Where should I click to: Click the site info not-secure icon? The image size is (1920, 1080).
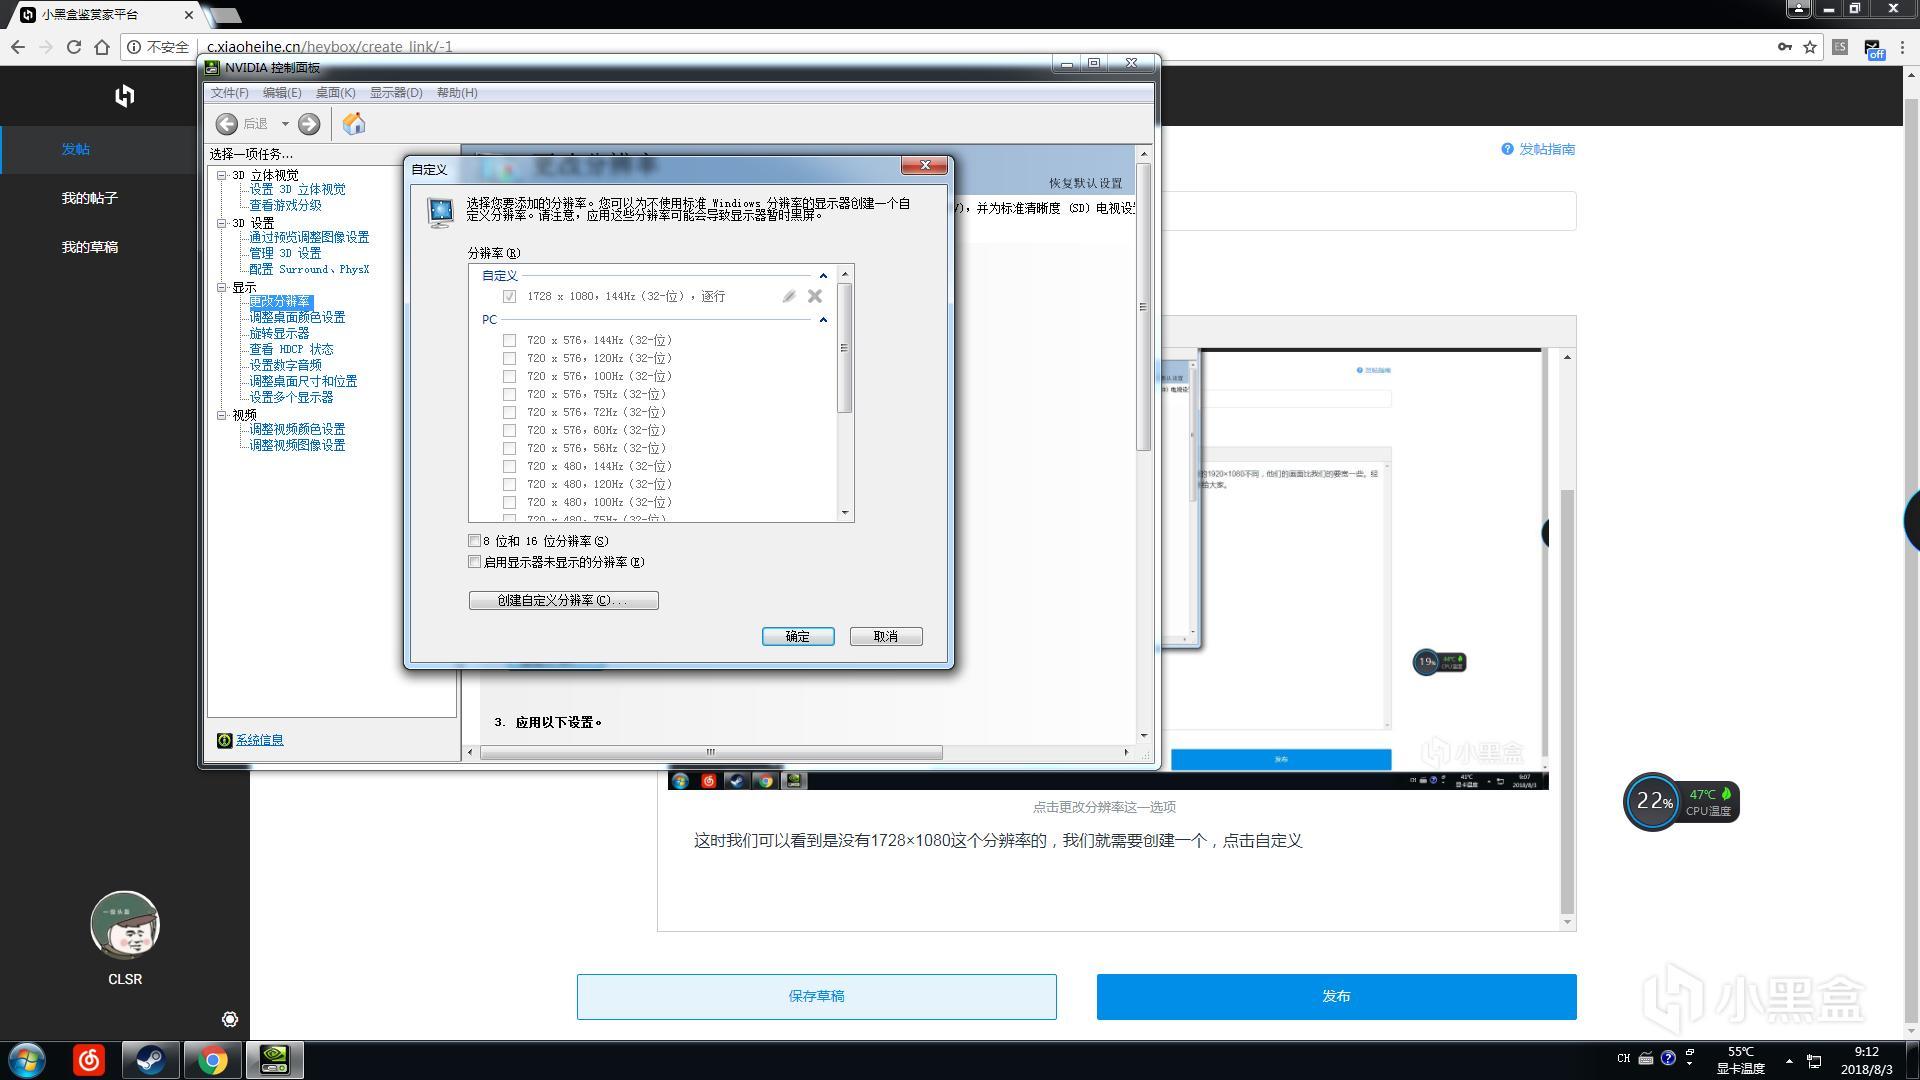pos(134,47)
